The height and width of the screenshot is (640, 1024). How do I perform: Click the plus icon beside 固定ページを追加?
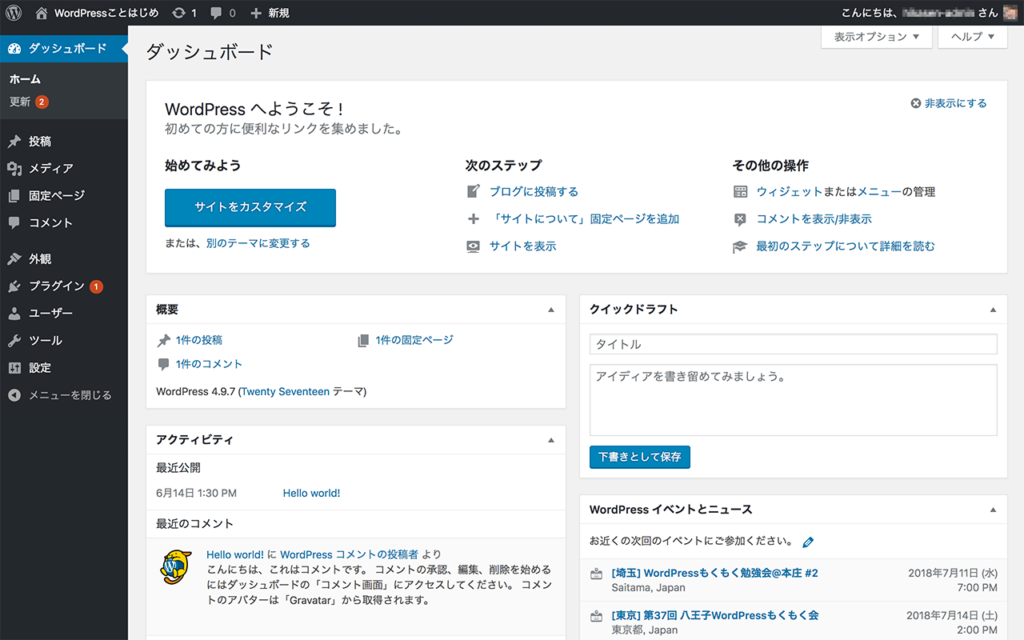(473, 219)
